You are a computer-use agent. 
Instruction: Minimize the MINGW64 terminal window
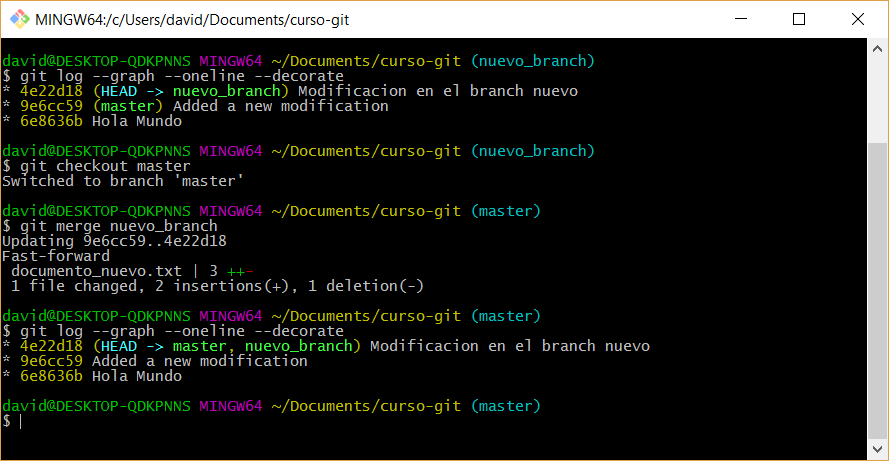click(x=741, y=19)
